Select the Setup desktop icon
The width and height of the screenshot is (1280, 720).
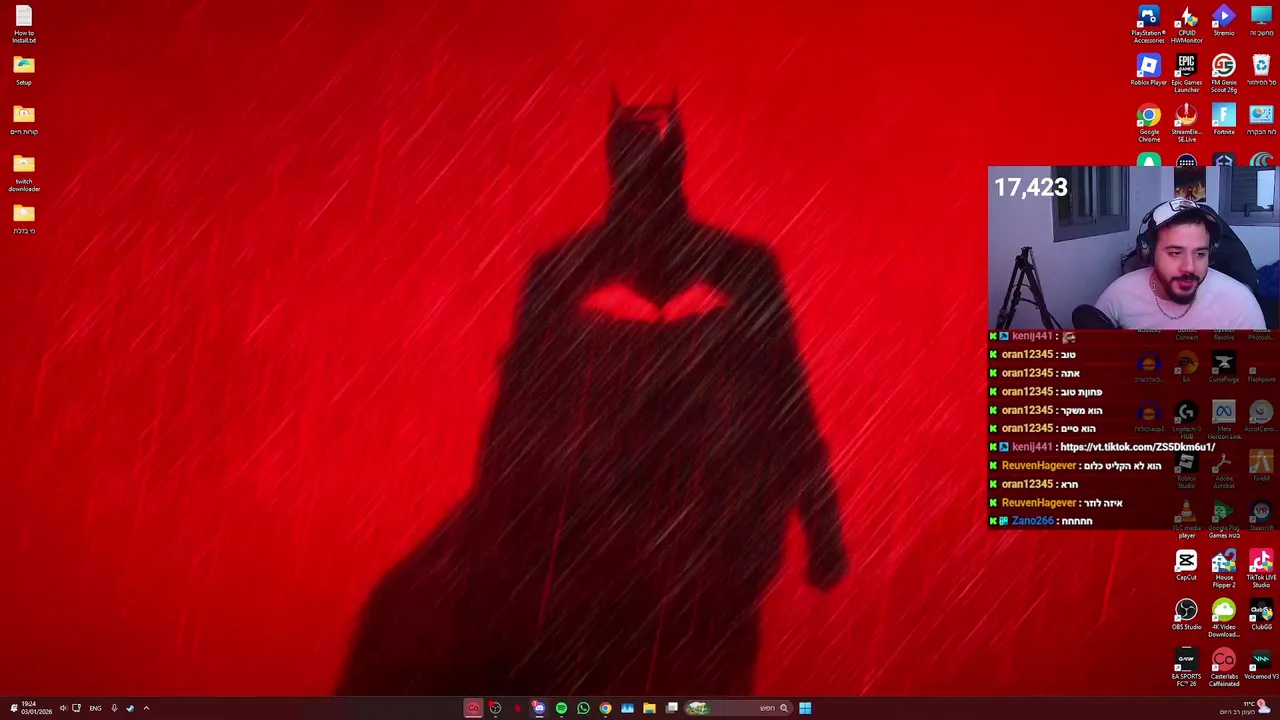point(24,71)
